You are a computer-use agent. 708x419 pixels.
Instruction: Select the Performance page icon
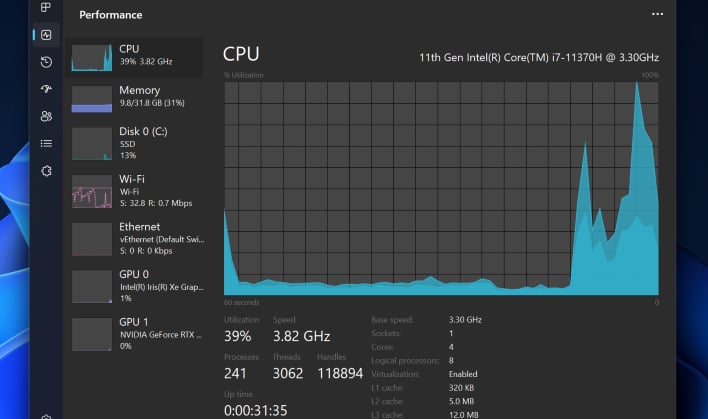46,35
